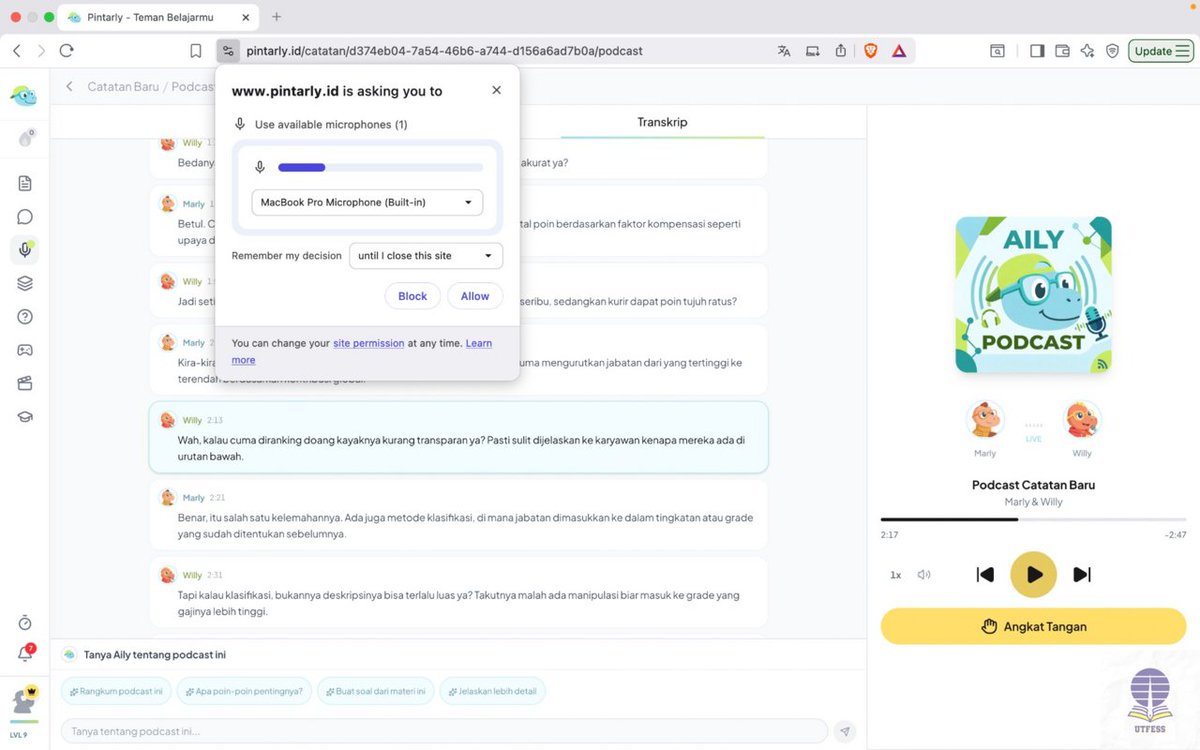Click the address bar URL
This screenshot has height=750, width=1200.
pyautogui.click(x=444, y=50)
